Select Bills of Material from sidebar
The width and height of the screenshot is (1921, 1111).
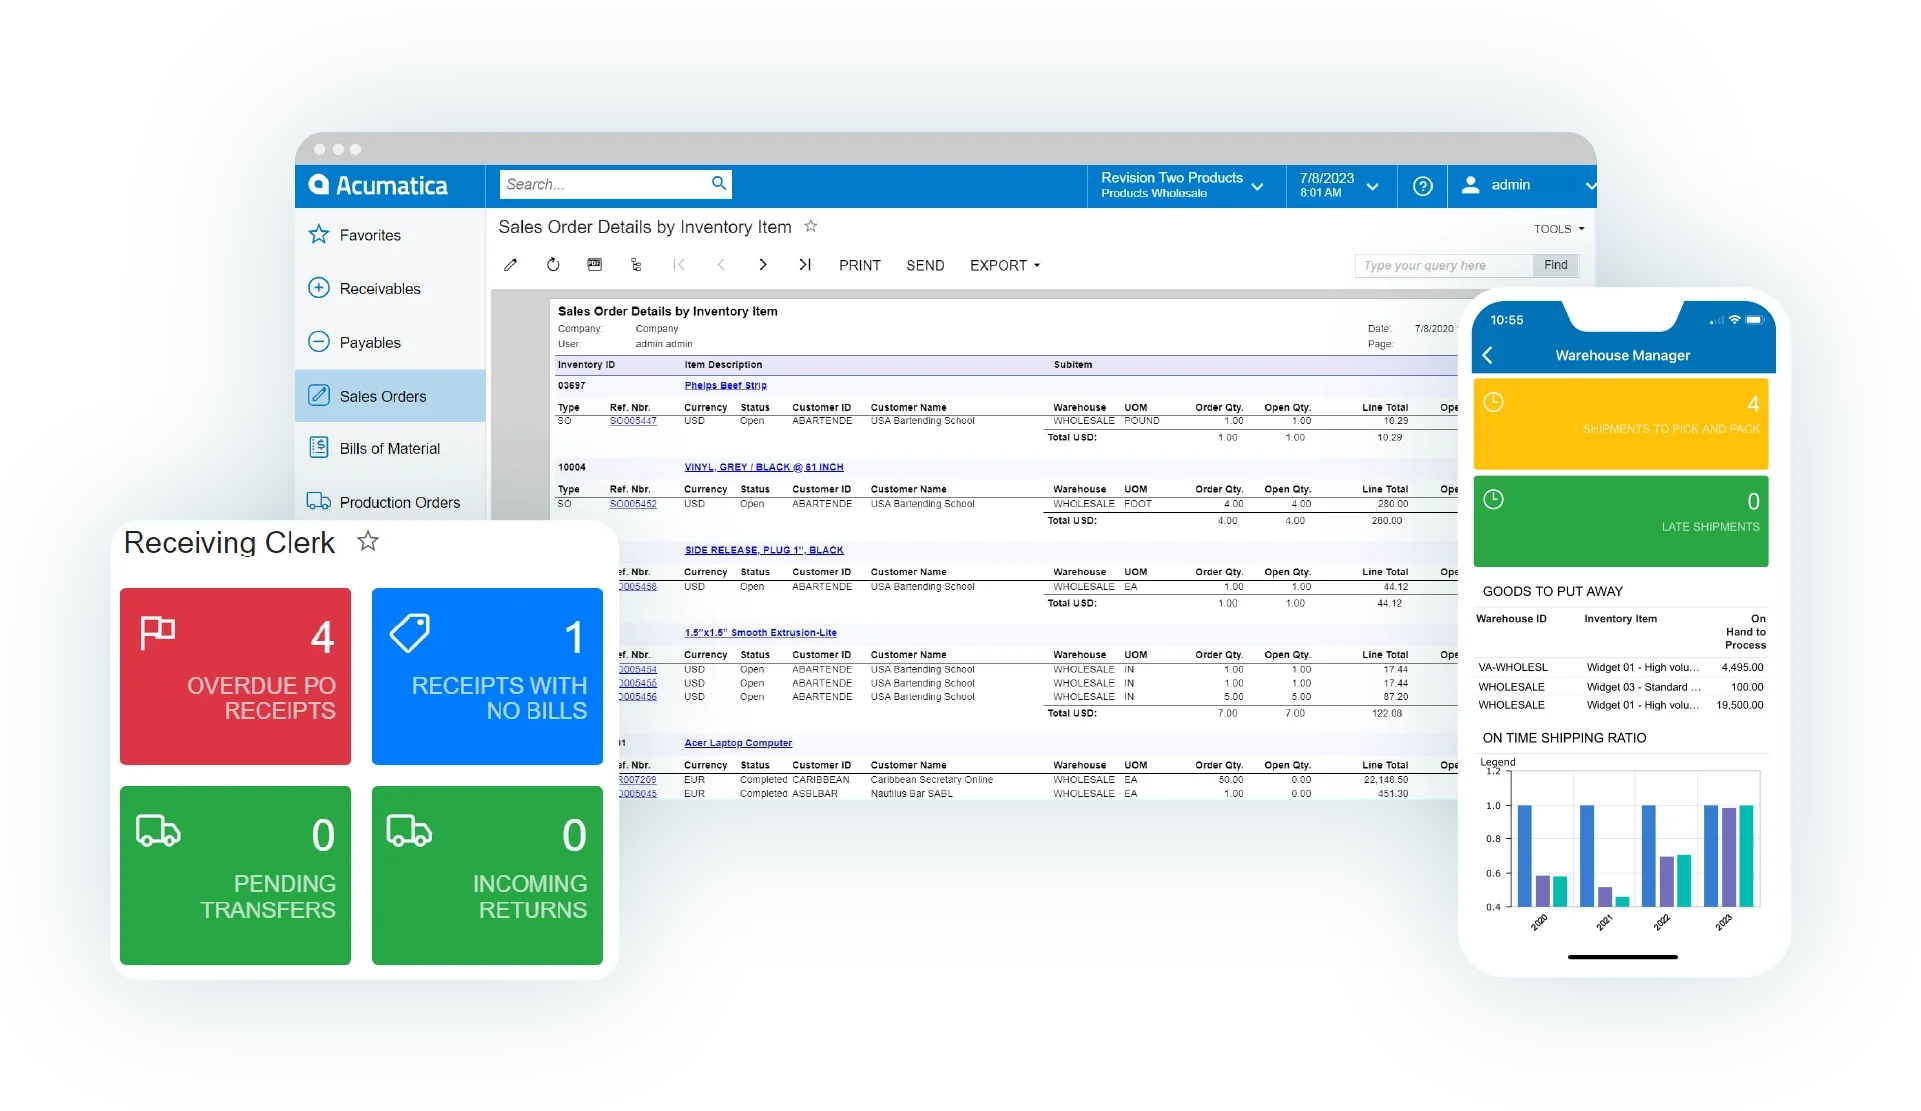[x=387, y=447]
